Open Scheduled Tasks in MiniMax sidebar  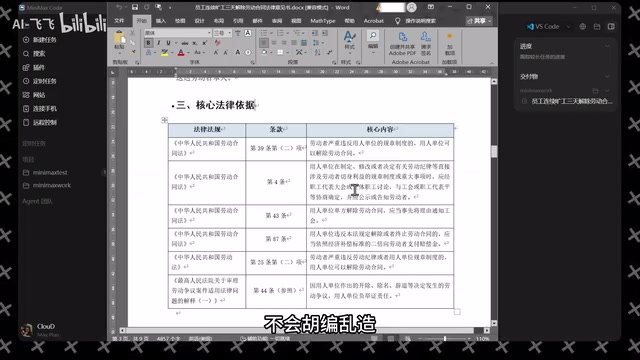click(40, 81)
